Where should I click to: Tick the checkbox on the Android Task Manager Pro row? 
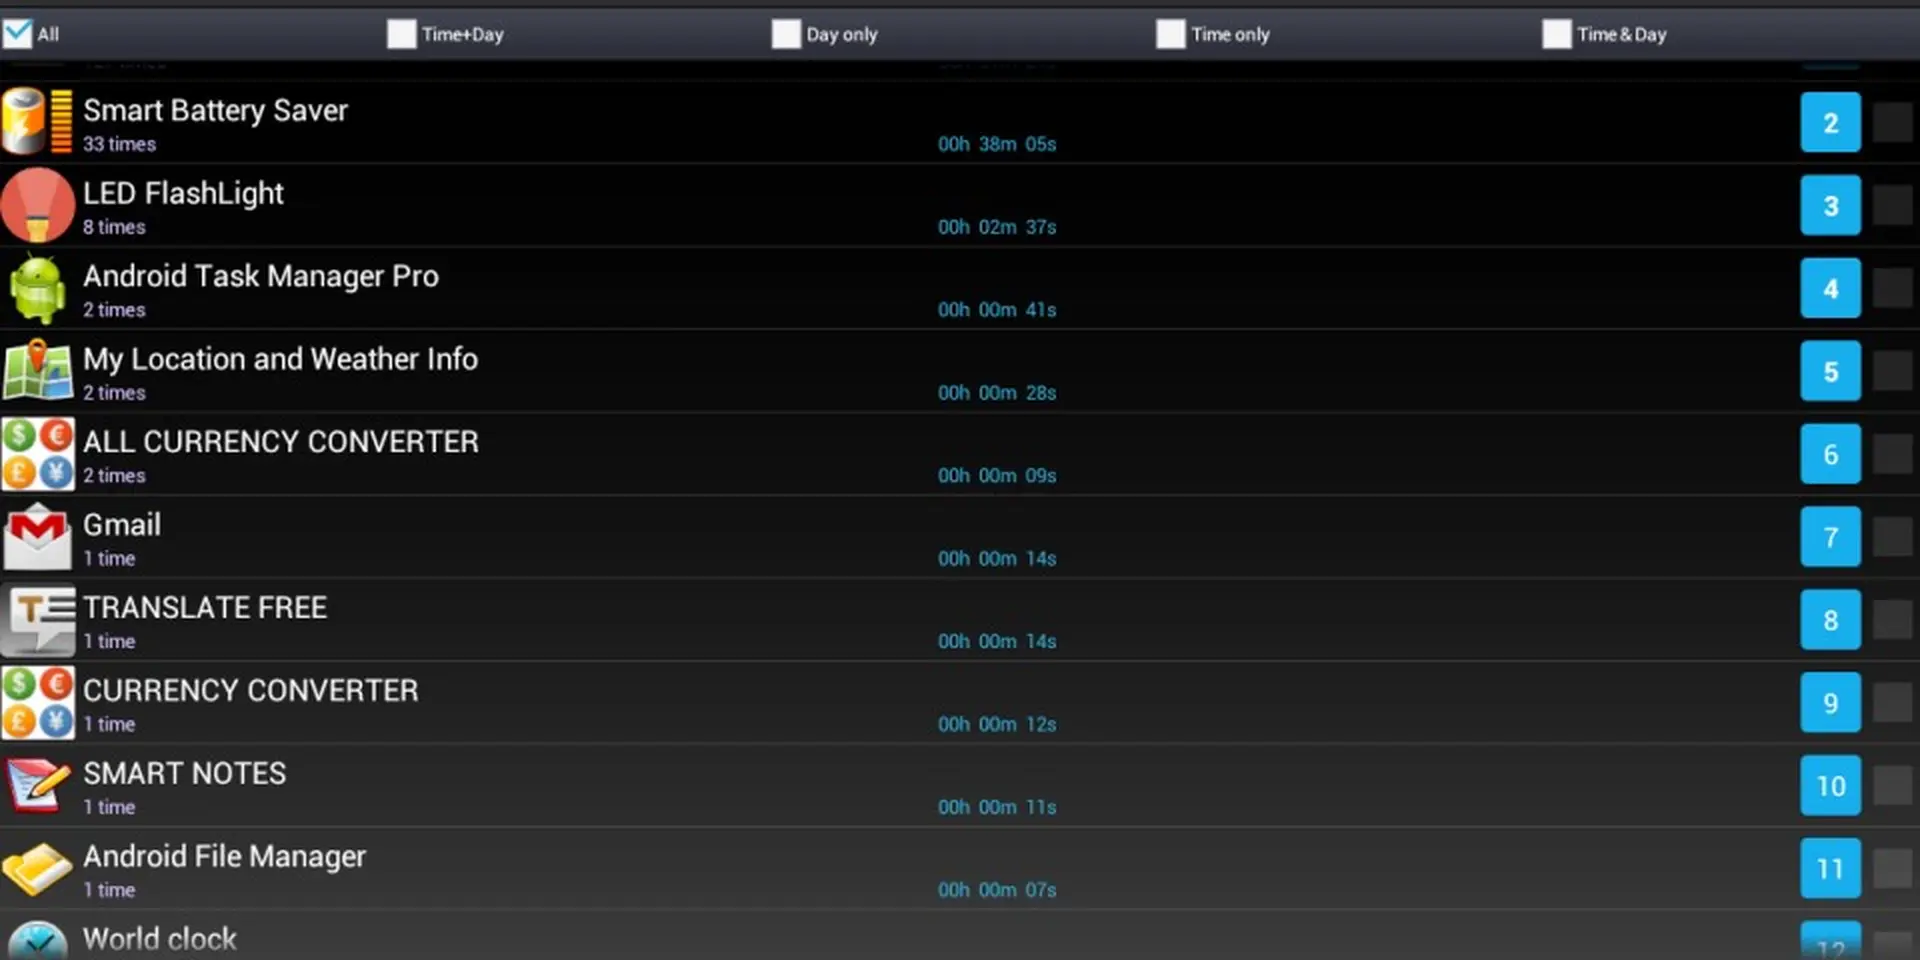click(1892, 288)
